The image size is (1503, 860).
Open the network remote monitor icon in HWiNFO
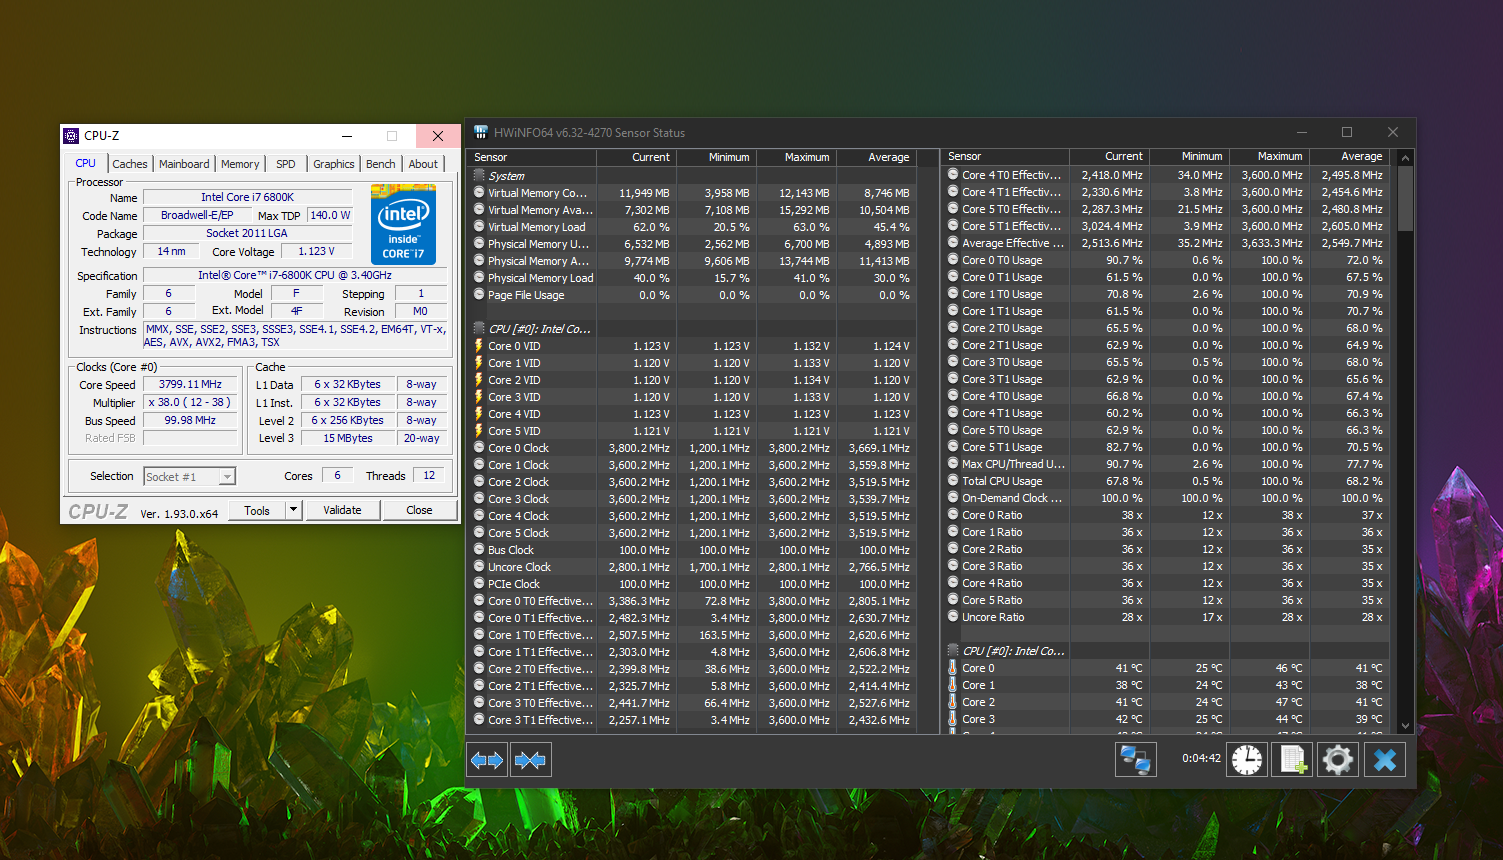pos(1136,759)
